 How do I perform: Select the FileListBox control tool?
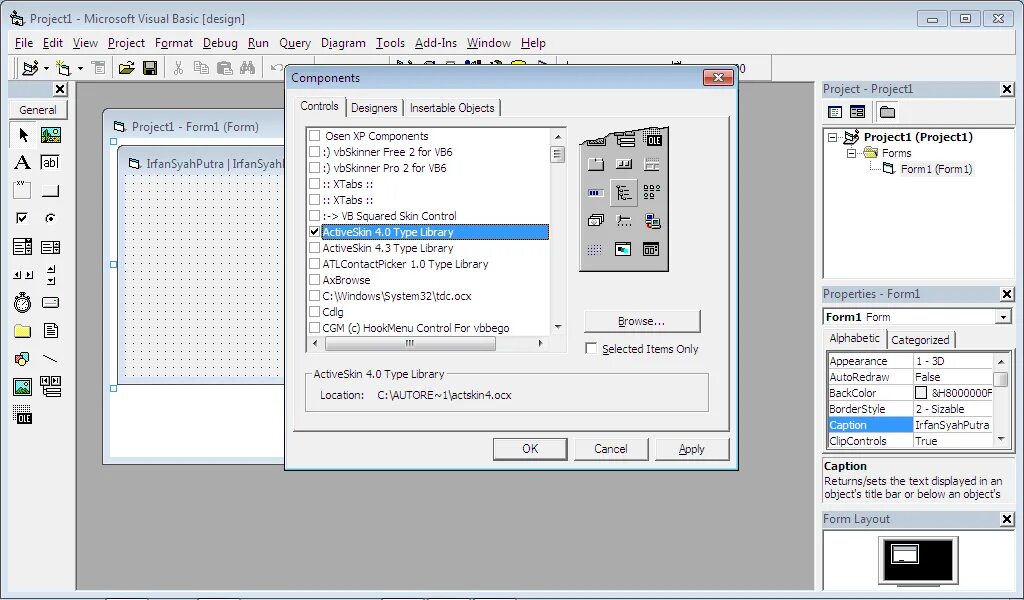tap(51, 331)
